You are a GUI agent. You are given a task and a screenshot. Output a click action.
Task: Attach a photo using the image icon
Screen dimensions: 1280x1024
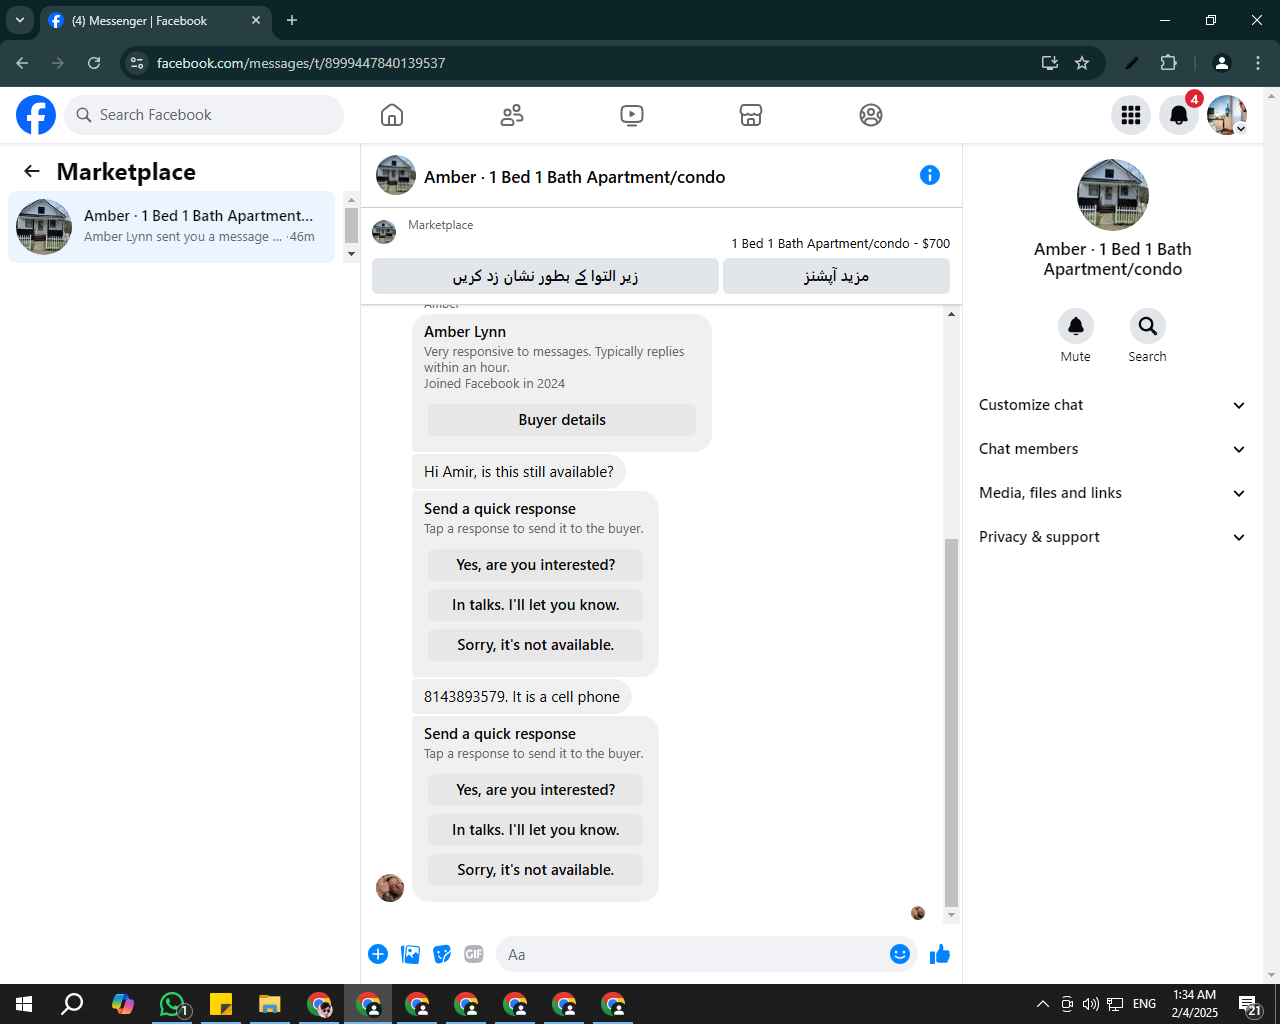click(410, 954)
